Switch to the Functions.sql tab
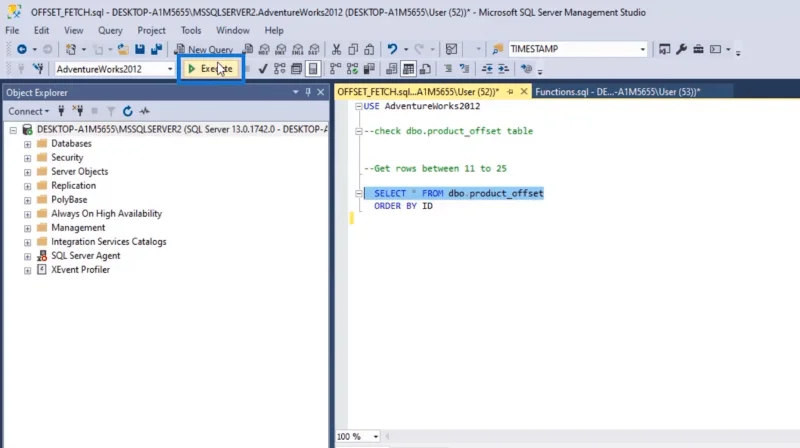This screenshot has height=448, width=800. point(617,92)
